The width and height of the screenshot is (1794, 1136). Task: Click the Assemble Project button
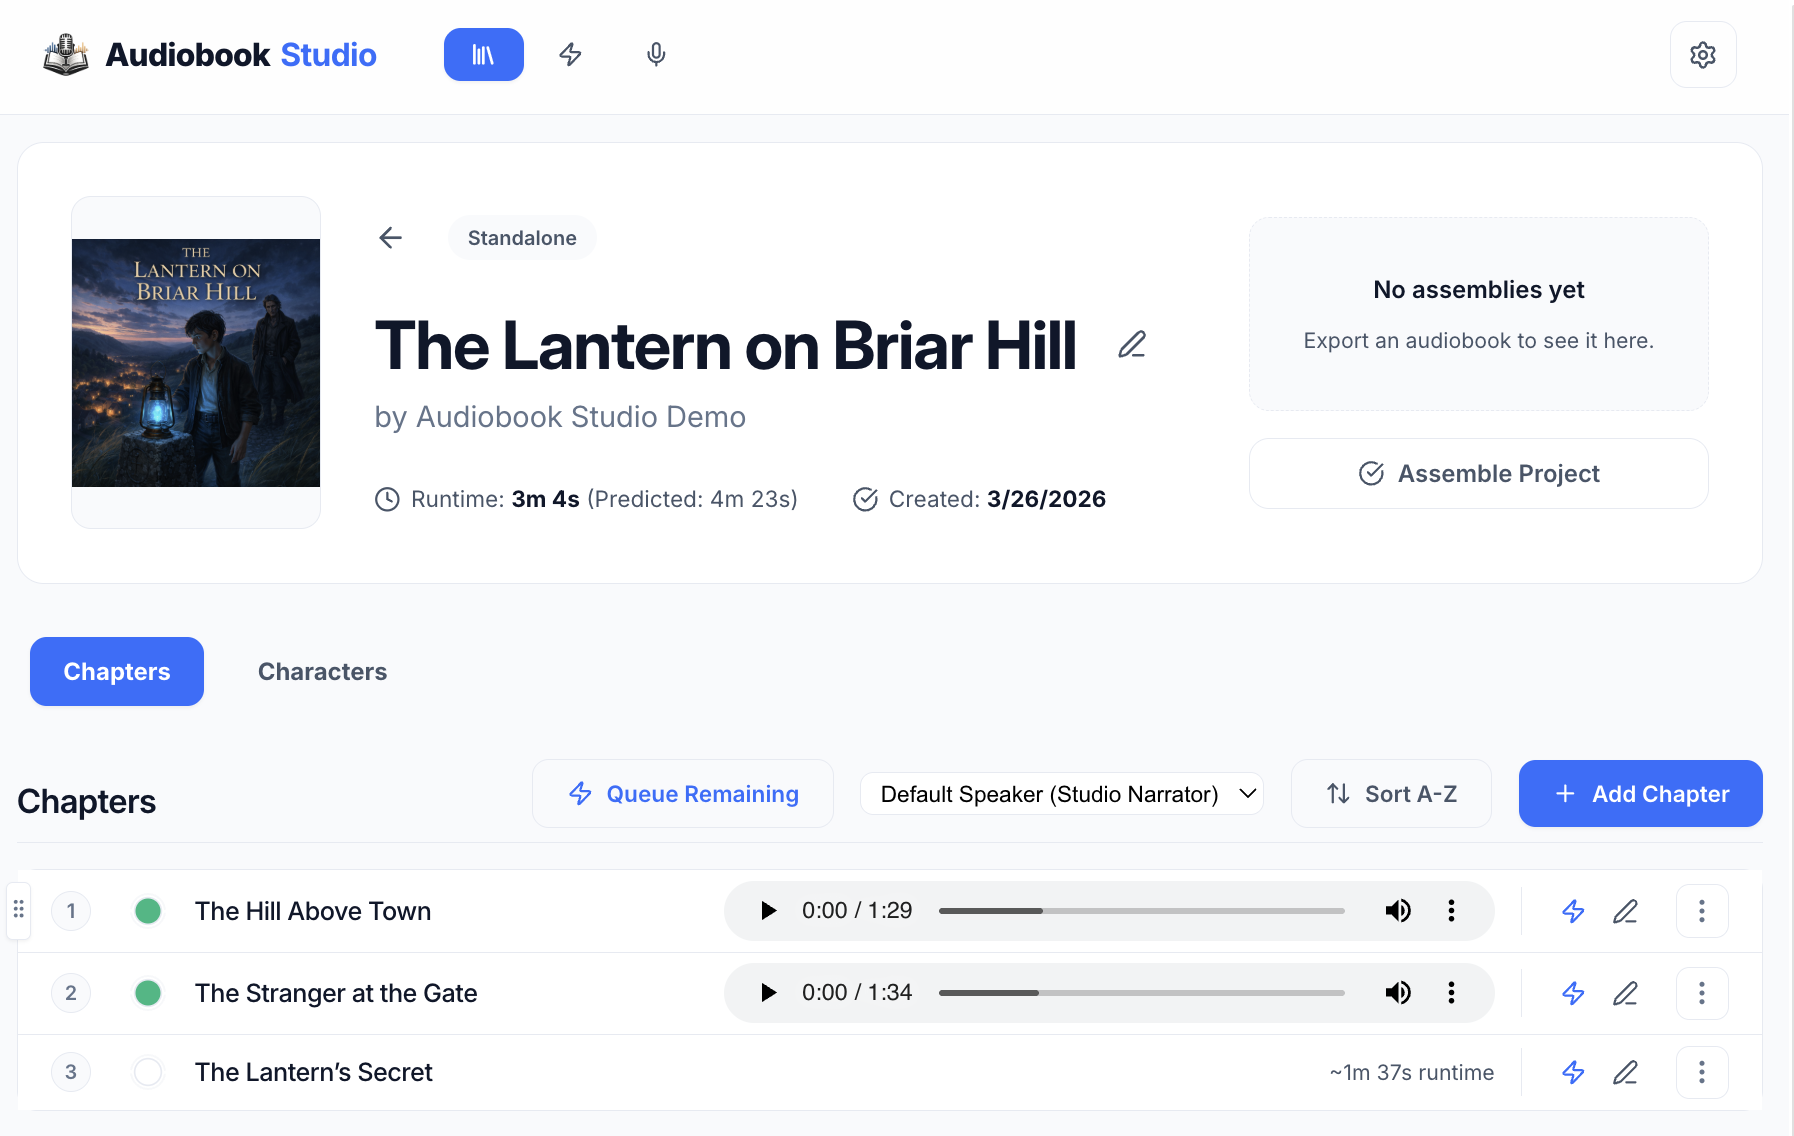pyautogui.click(x=1478, y=473)
